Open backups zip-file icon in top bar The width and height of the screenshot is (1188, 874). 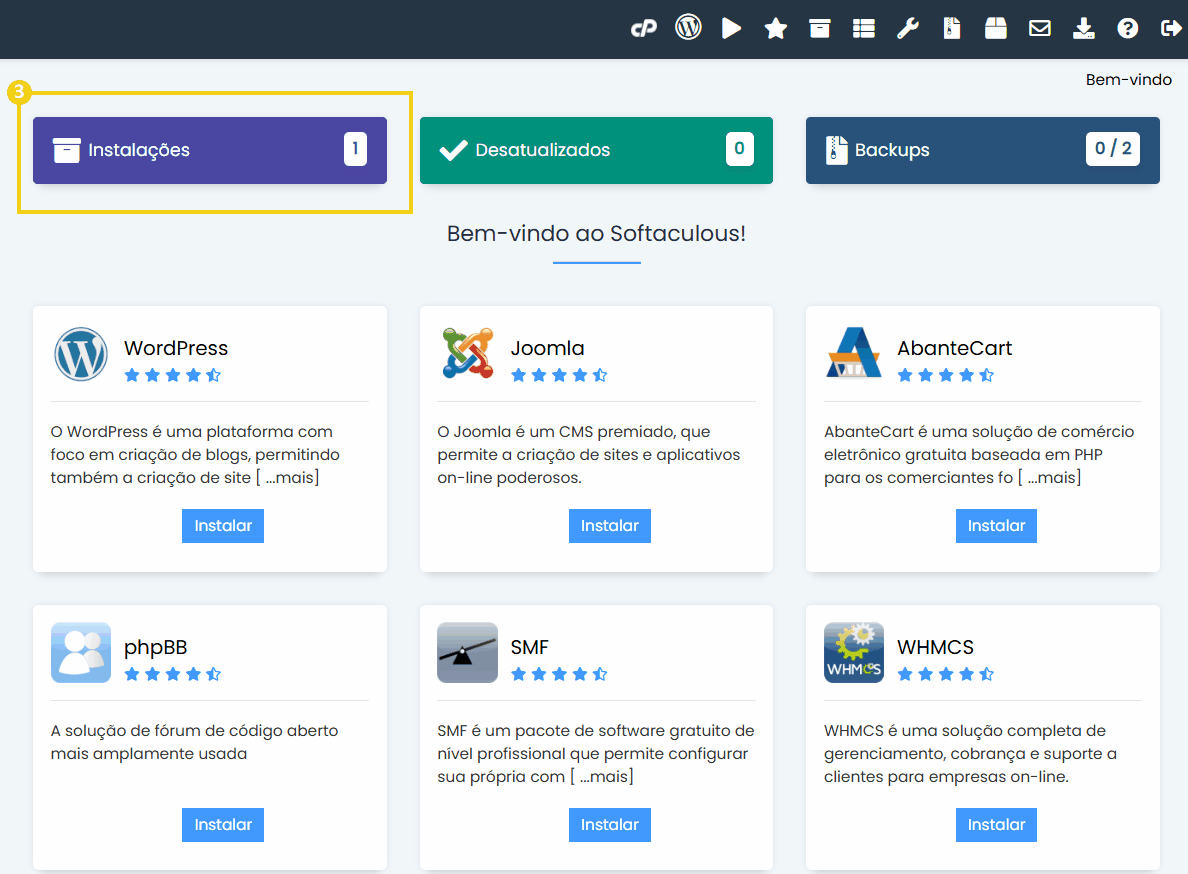pyautogui.click(x=952, y=29)
